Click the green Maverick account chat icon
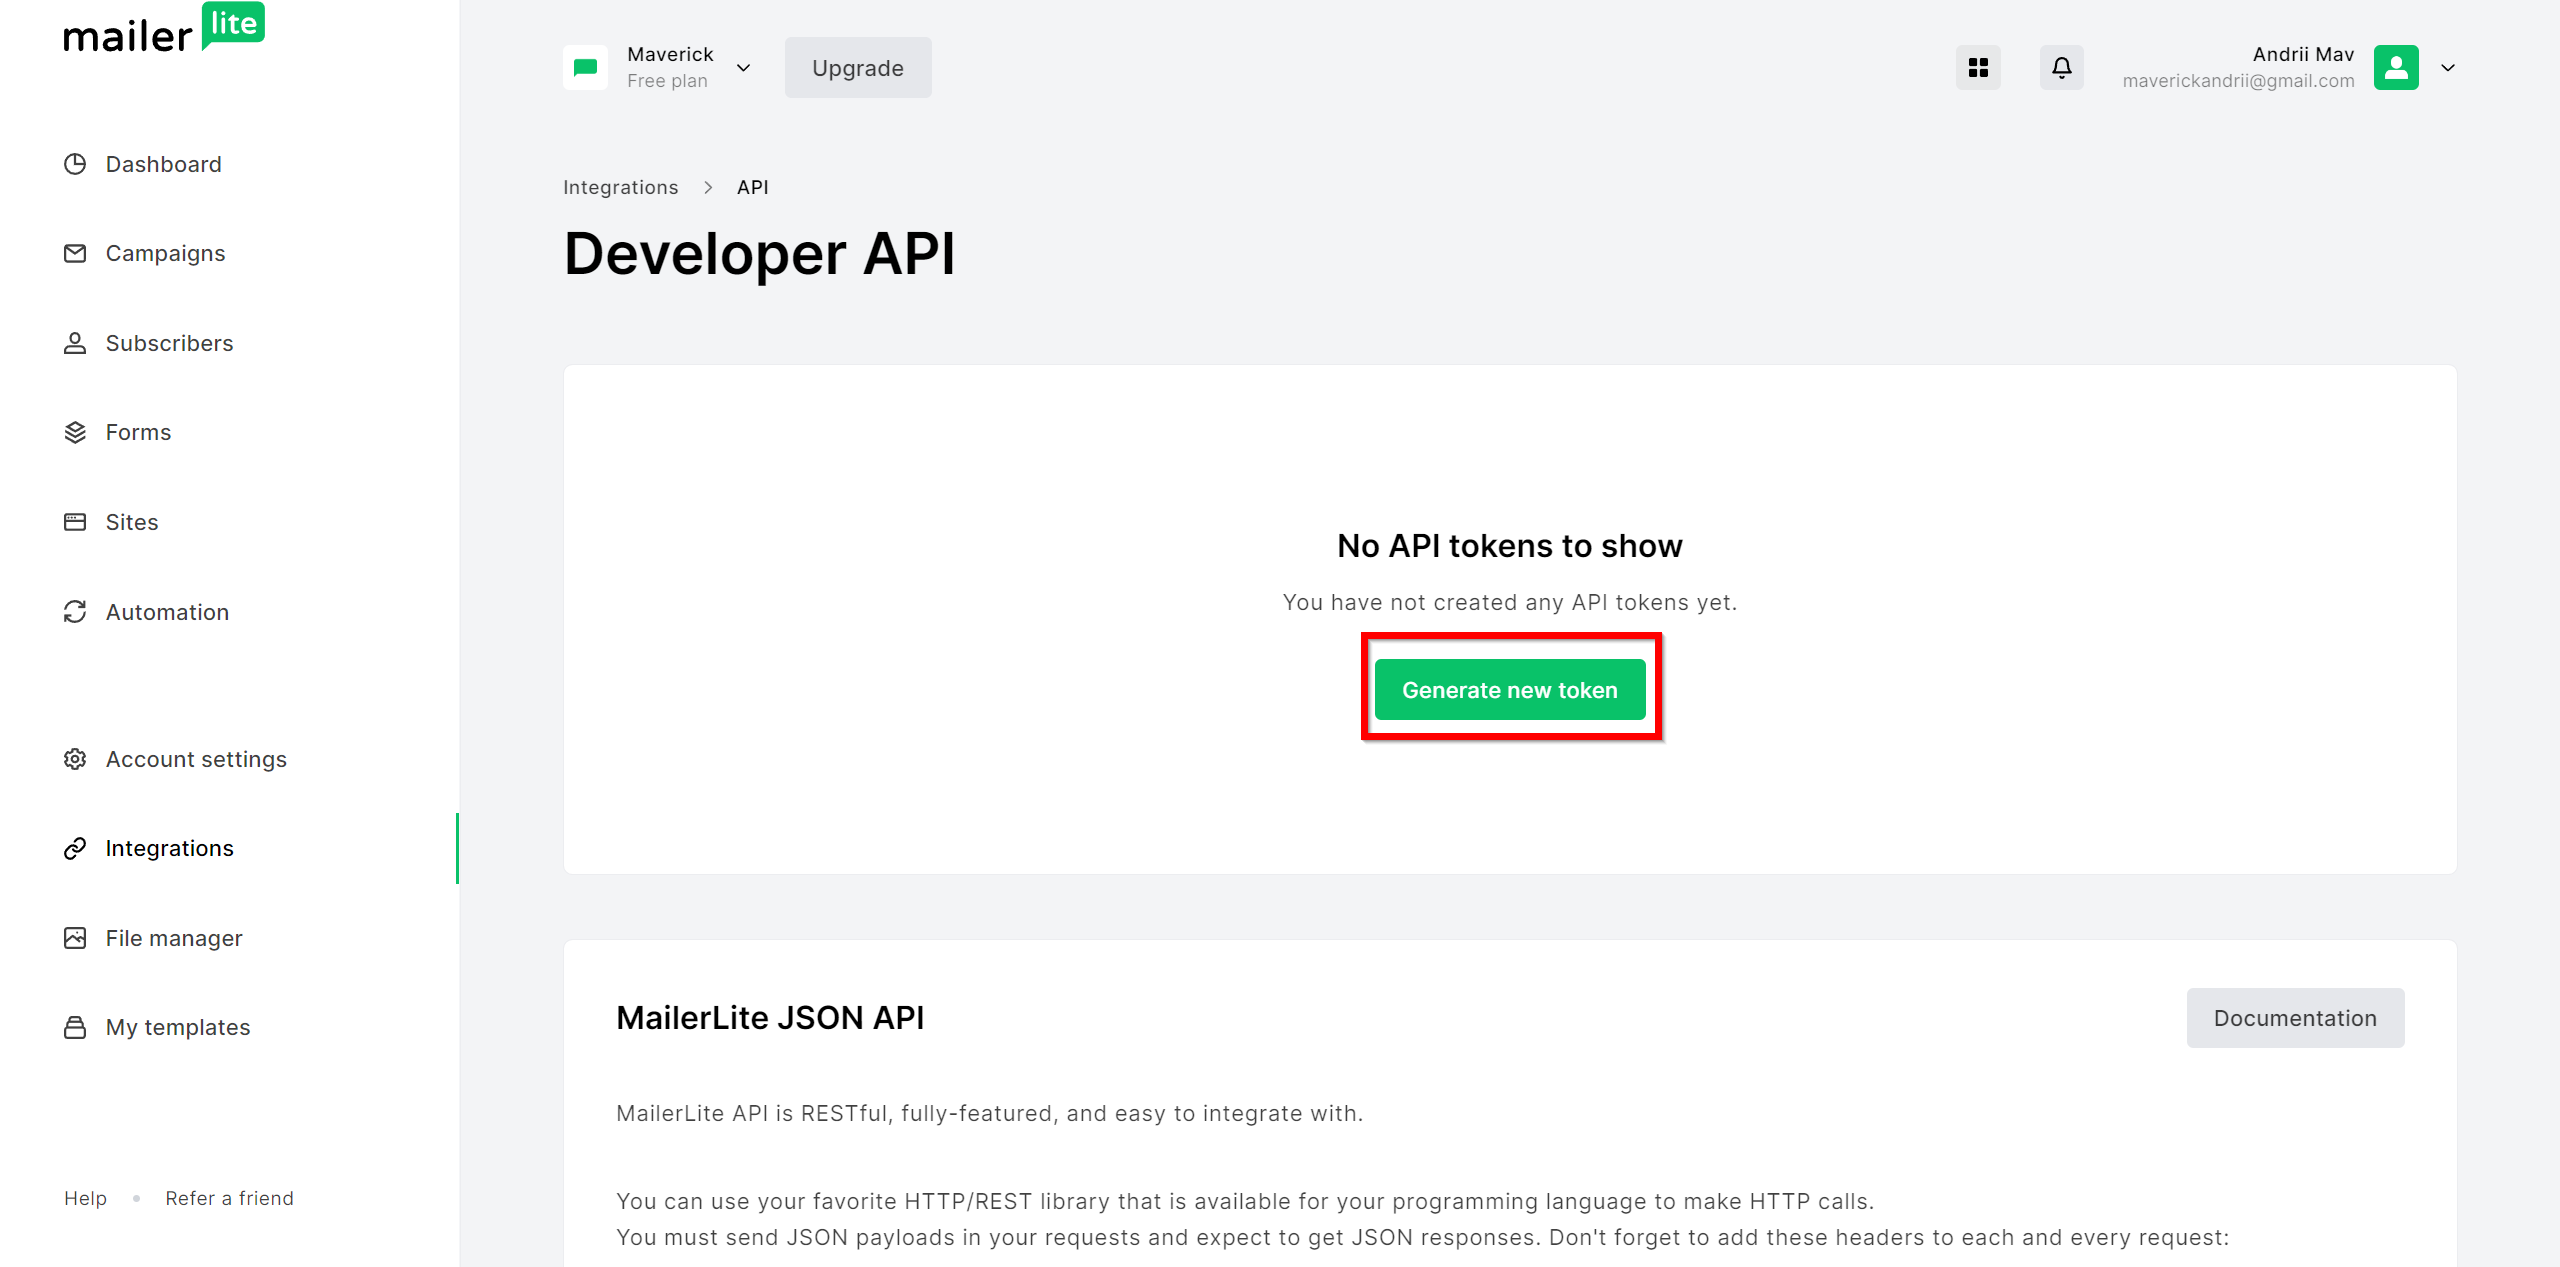 [585, 67]
